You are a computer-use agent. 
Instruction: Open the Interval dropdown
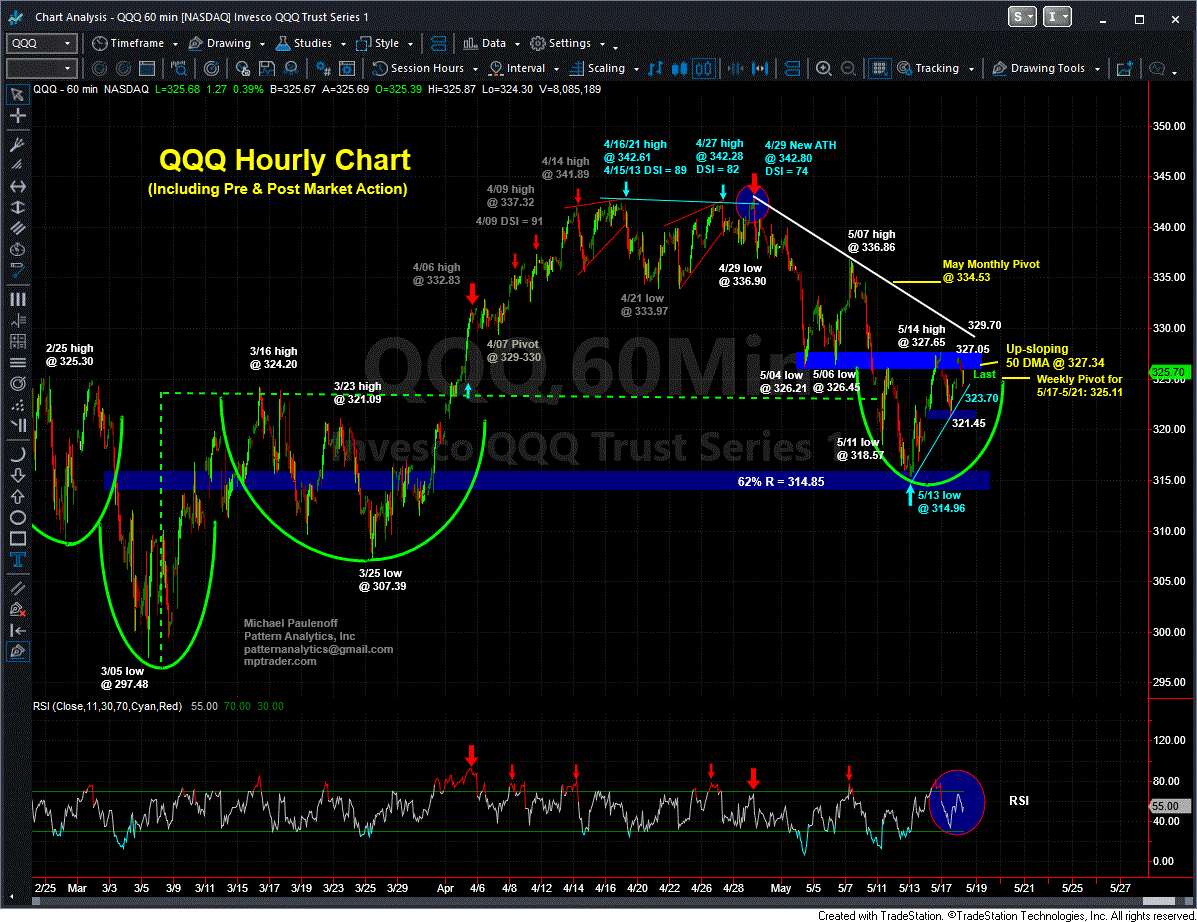point(524,69)
